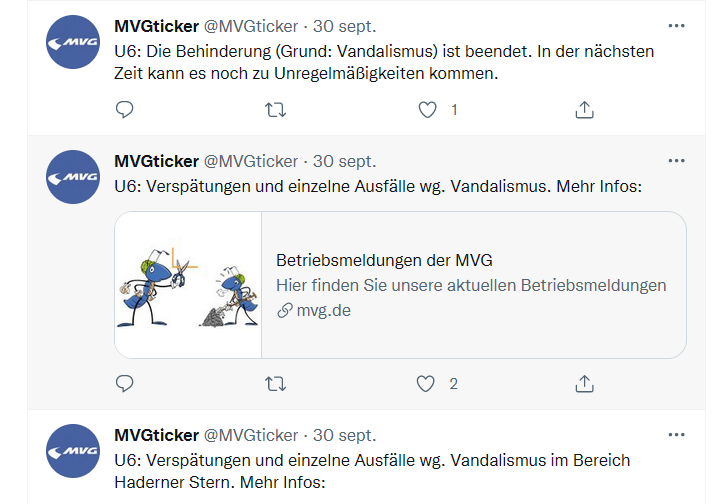The height and width of the screenshot is (504, 715).
Task: Click MVG avatar on the Haderner Stern tweet
Action: click(x=73, y=451)
